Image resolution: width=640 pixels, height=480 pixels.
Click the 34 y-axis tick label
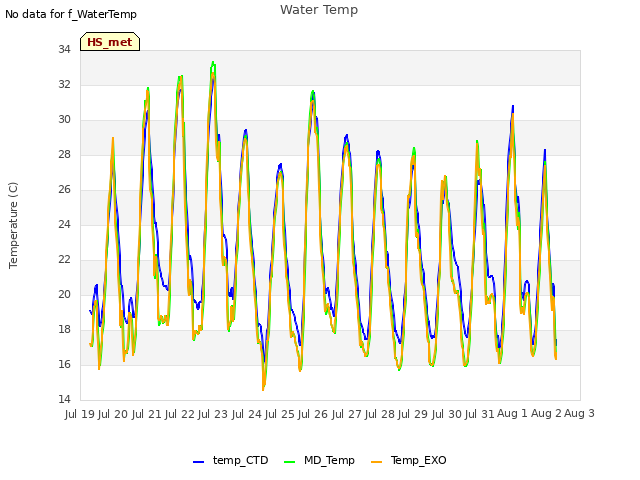pyautogui.click(x=64, y=49)
